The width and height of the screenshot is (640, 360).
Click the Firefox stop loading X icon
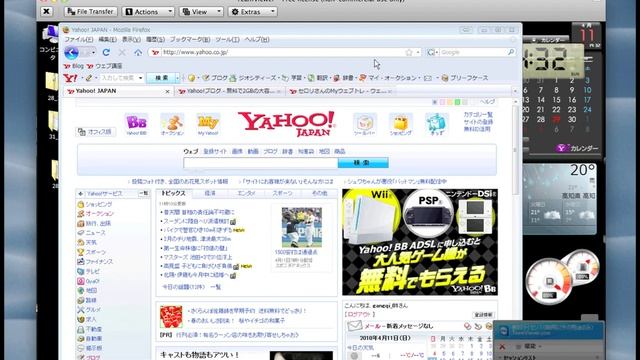tap(122, 53)
